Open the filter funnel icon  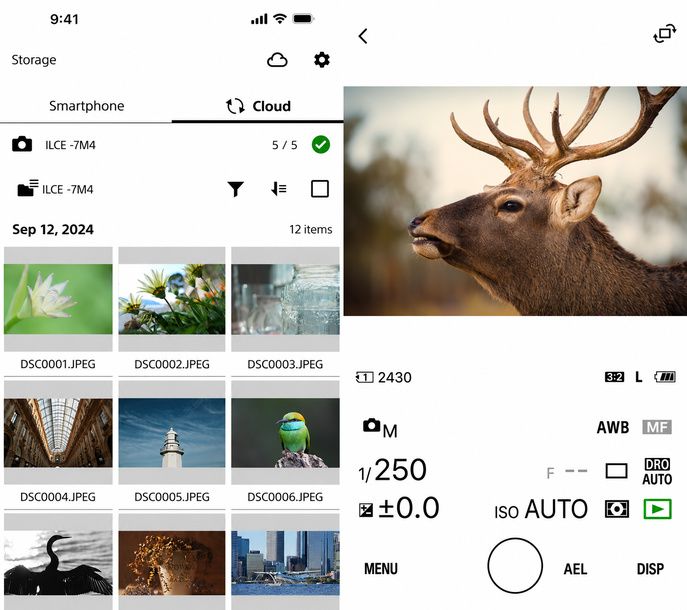coord(235,189)
